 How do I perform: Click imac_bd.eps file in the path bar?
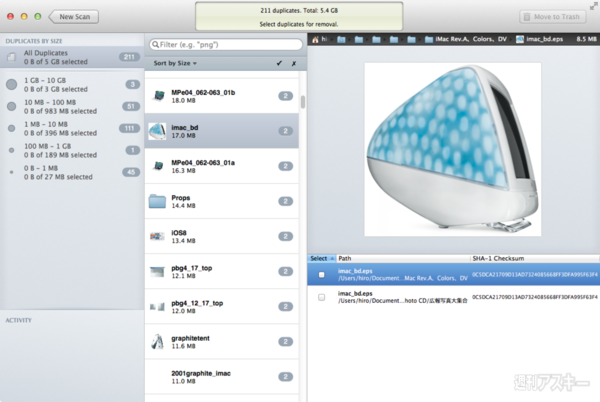coord(540,39)
